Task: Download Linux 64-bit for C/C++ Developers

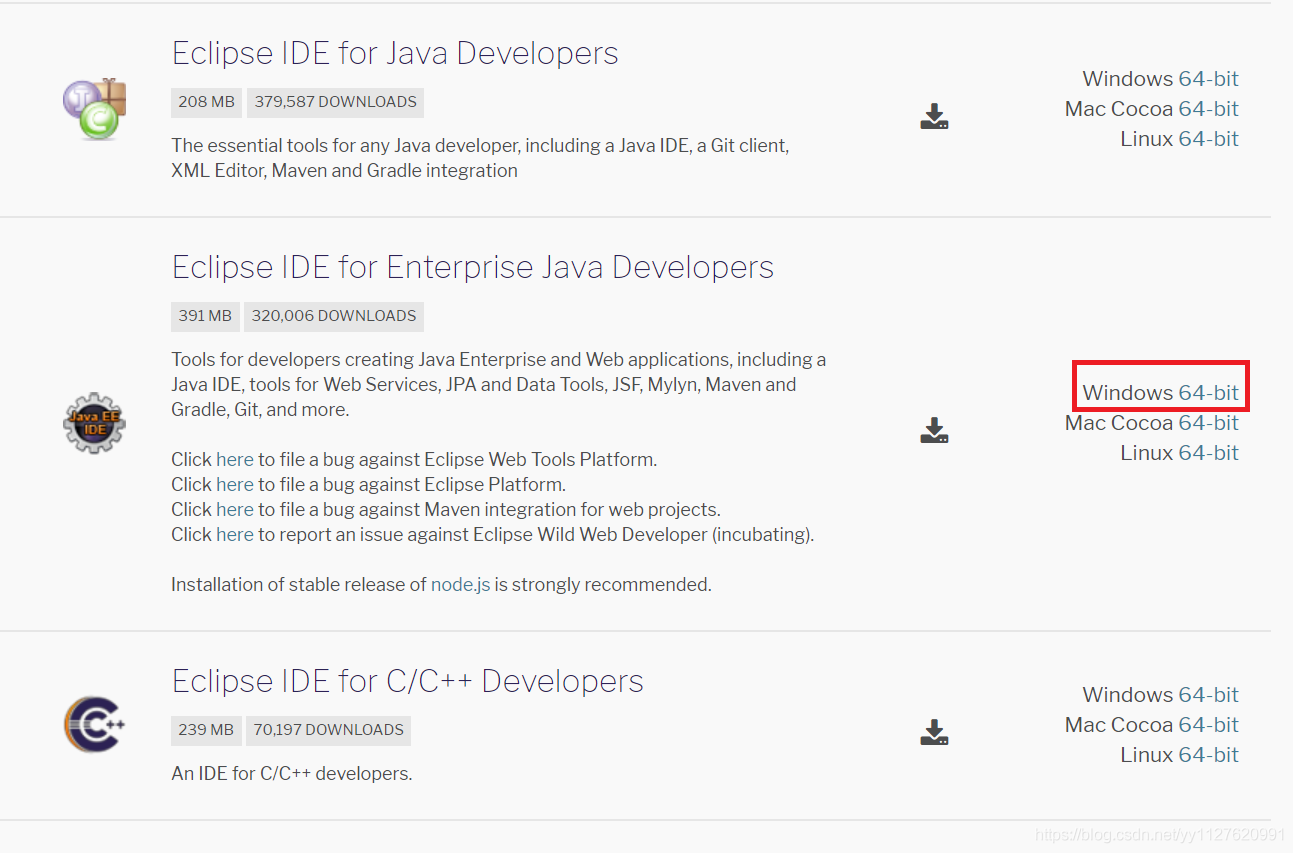Action: (x=1208, y=755)
